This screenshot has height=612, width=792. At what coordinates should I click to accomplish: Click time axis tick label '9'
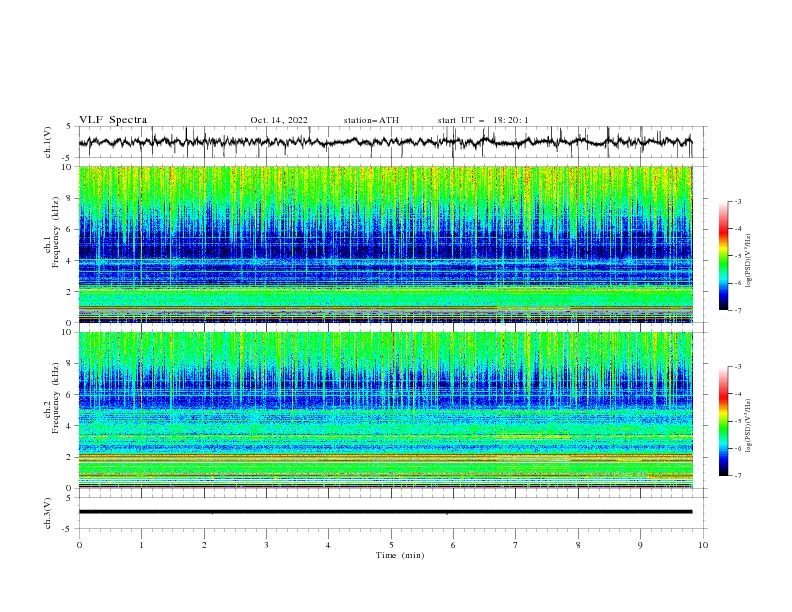tap(640, 545)
